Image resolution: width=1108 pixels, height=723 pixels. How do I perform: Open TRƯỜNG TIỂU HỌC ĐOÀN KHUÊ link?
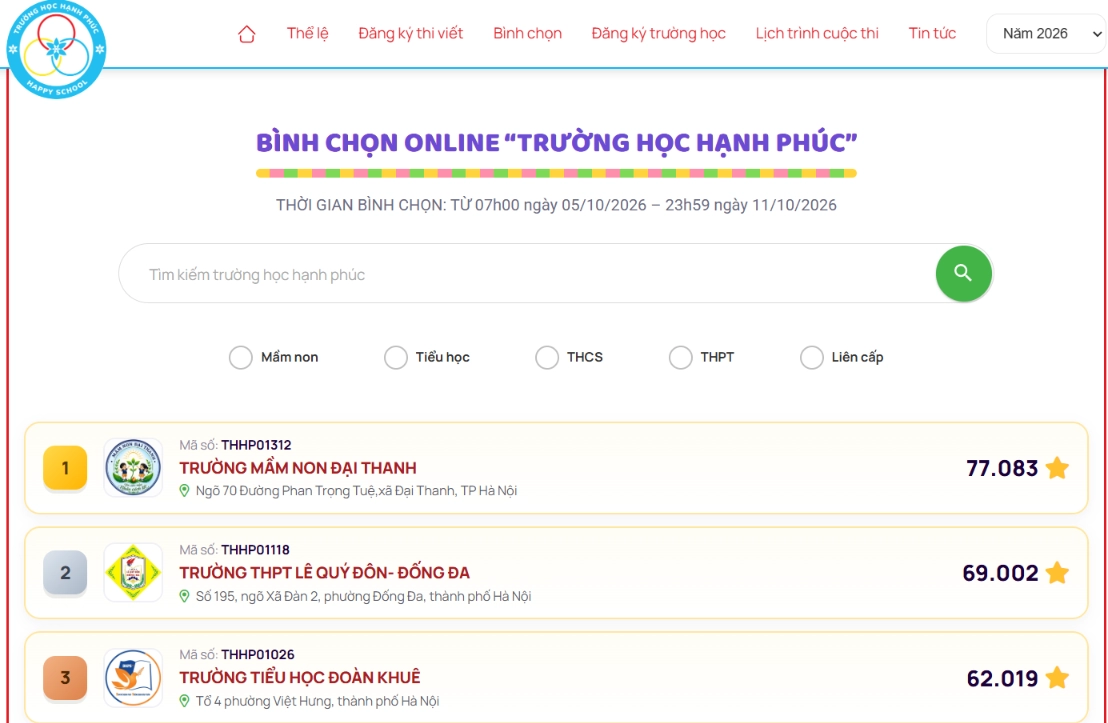tap(300, 677)
